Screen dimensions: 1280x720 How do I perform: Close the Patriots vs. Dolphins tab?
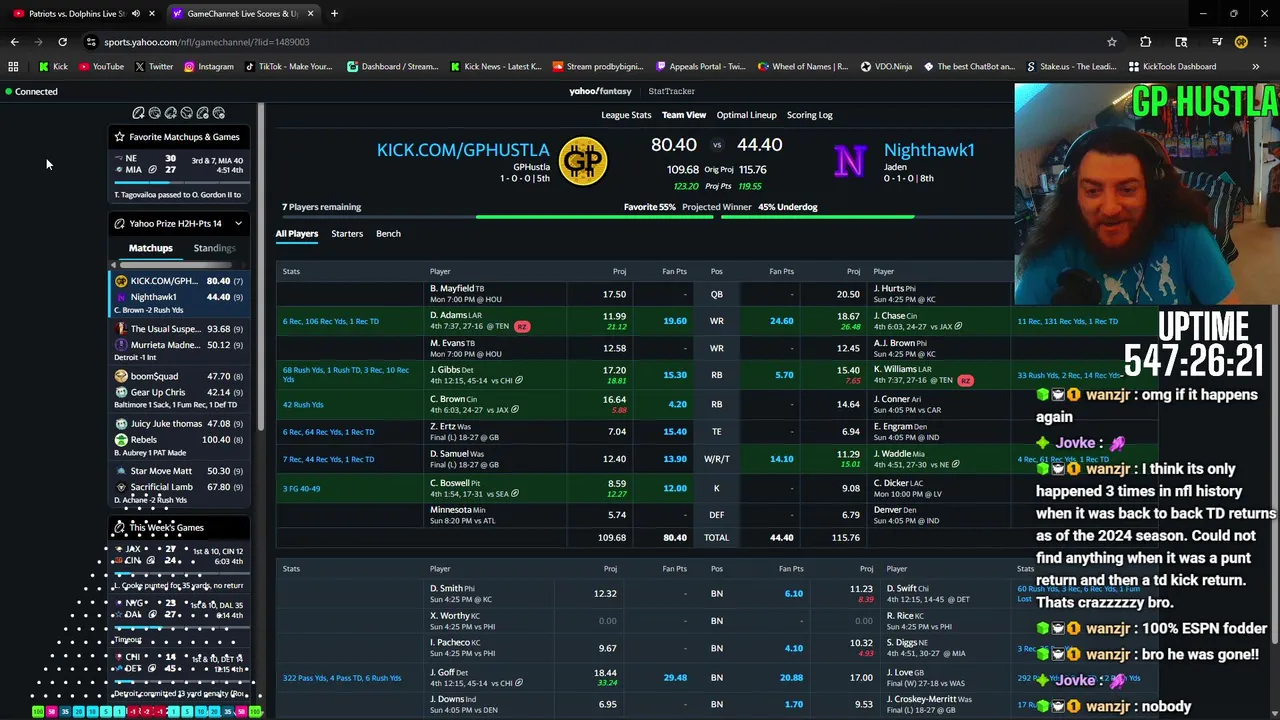(x=152, y=14)
